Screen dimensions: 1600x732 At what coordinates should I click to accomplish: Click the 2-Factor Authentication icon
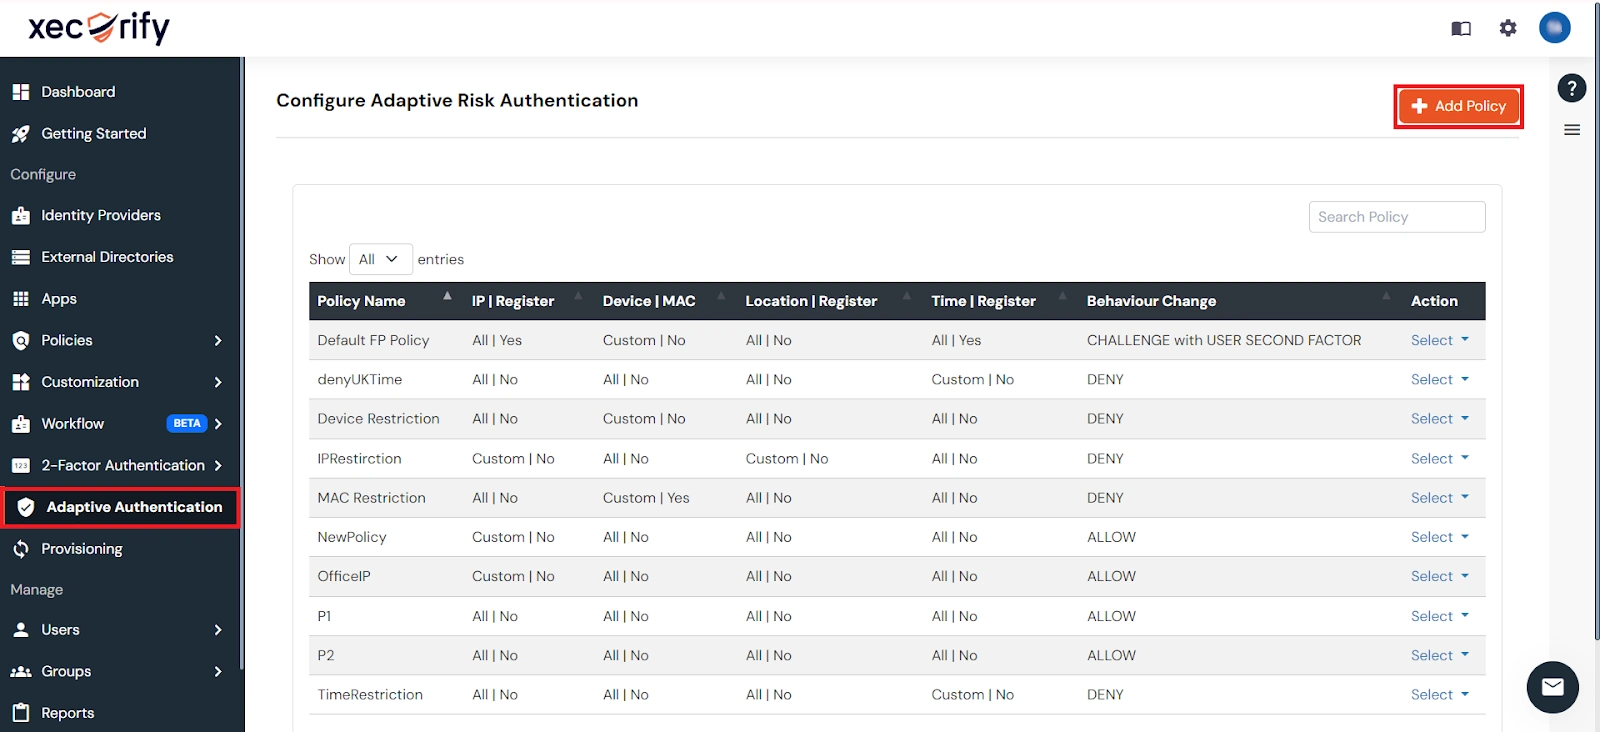(x=21, y=466)
